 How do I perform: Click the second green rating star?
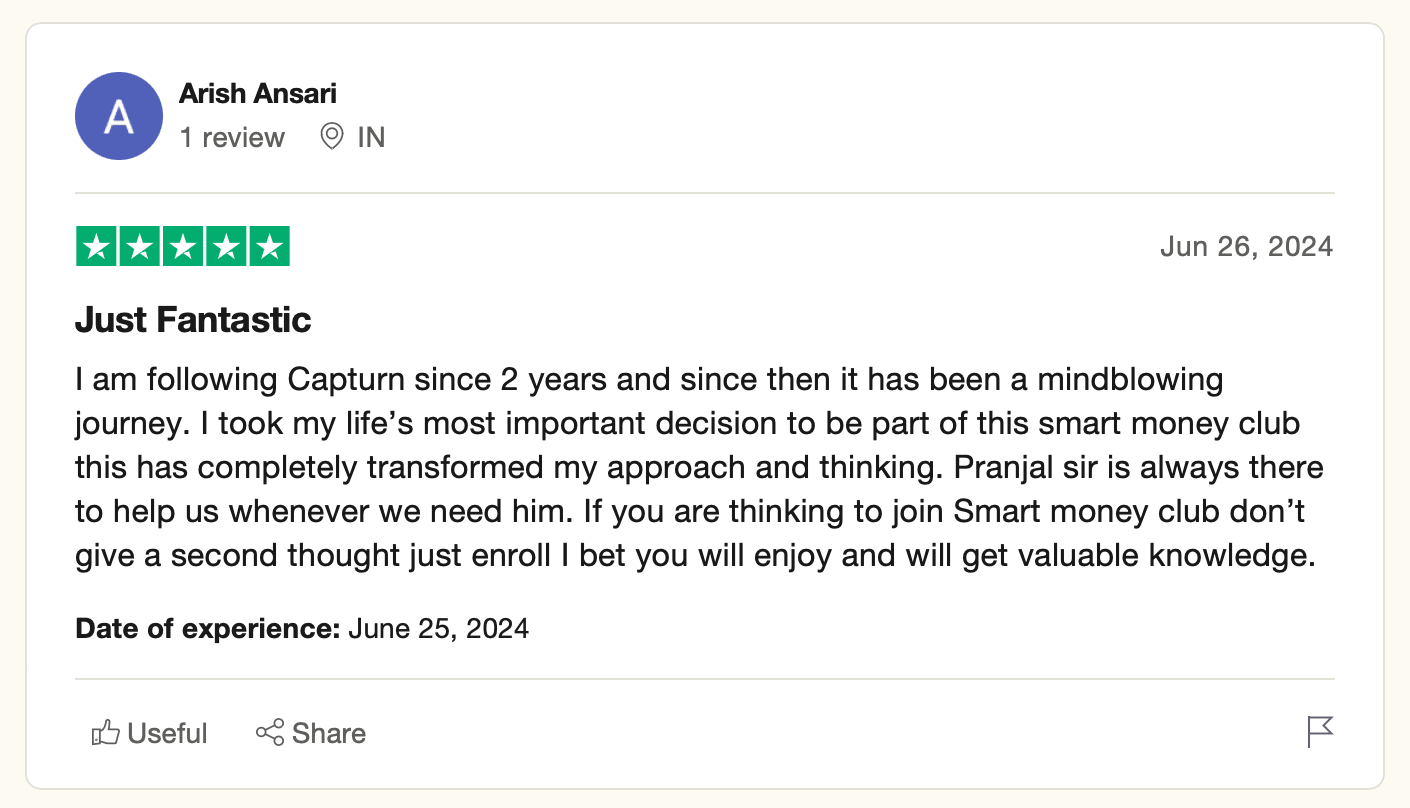140,246
